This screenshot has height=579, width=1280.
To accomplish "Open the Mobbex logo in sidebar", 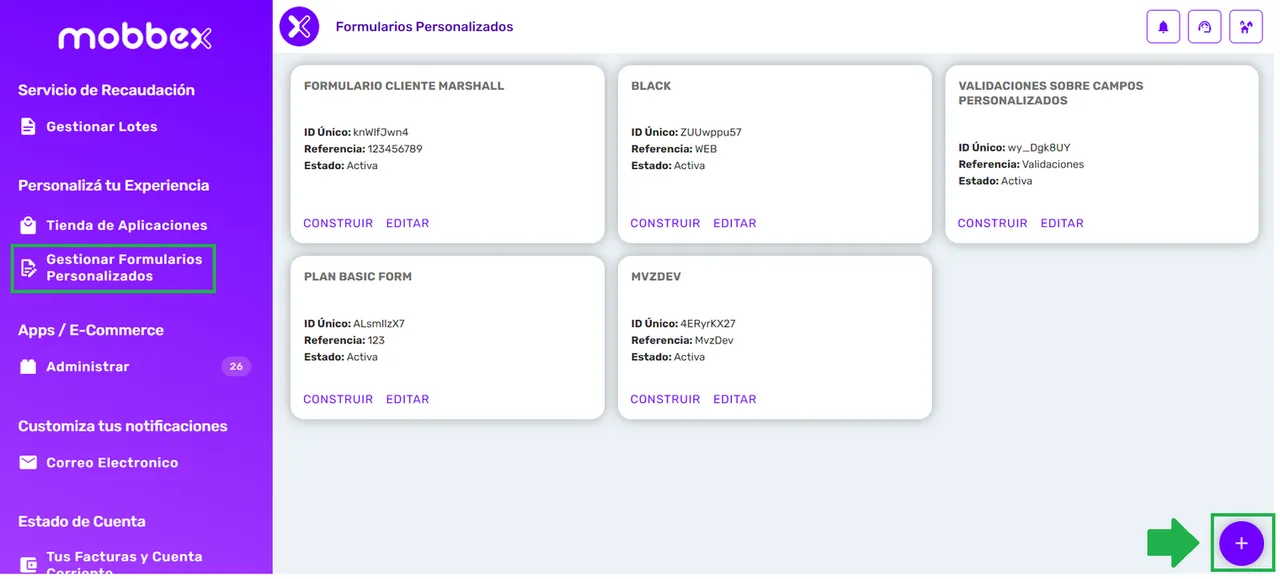I will pyautogui.click(x=135, y=38).
